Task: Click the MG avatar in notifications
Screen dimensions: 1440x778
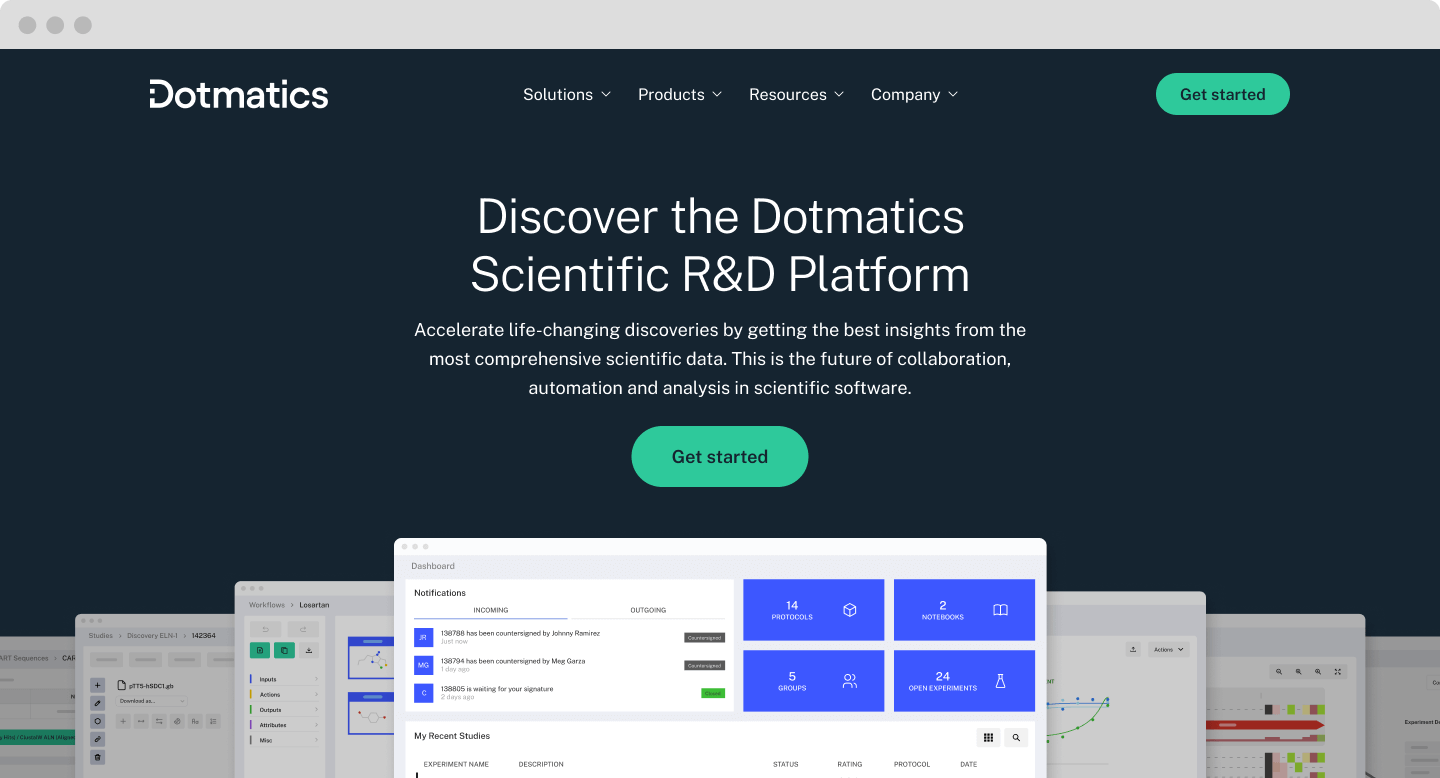Action: [424, 665]
